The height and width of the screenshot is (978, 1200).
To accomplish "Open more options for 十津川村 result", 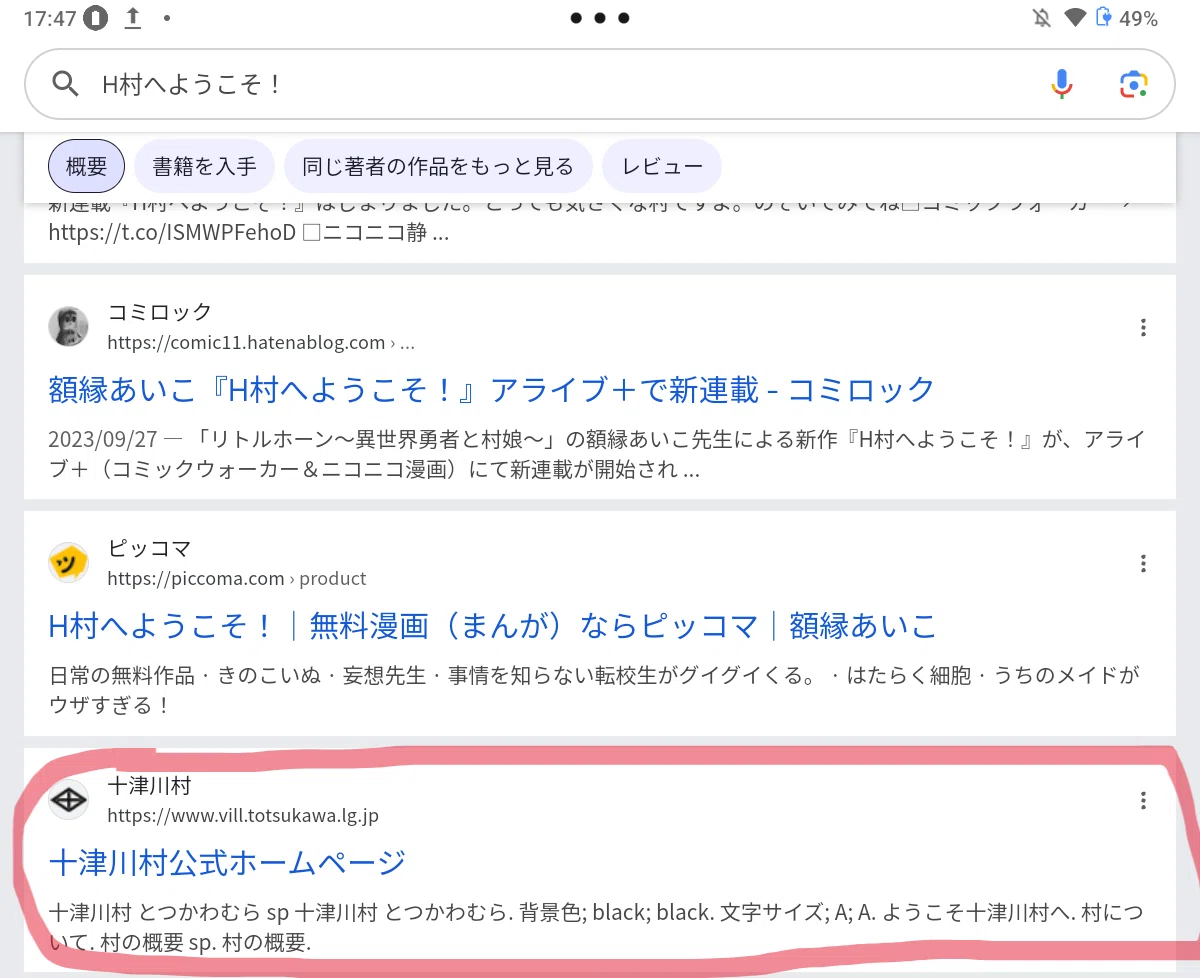I will tap(1143, 800).
